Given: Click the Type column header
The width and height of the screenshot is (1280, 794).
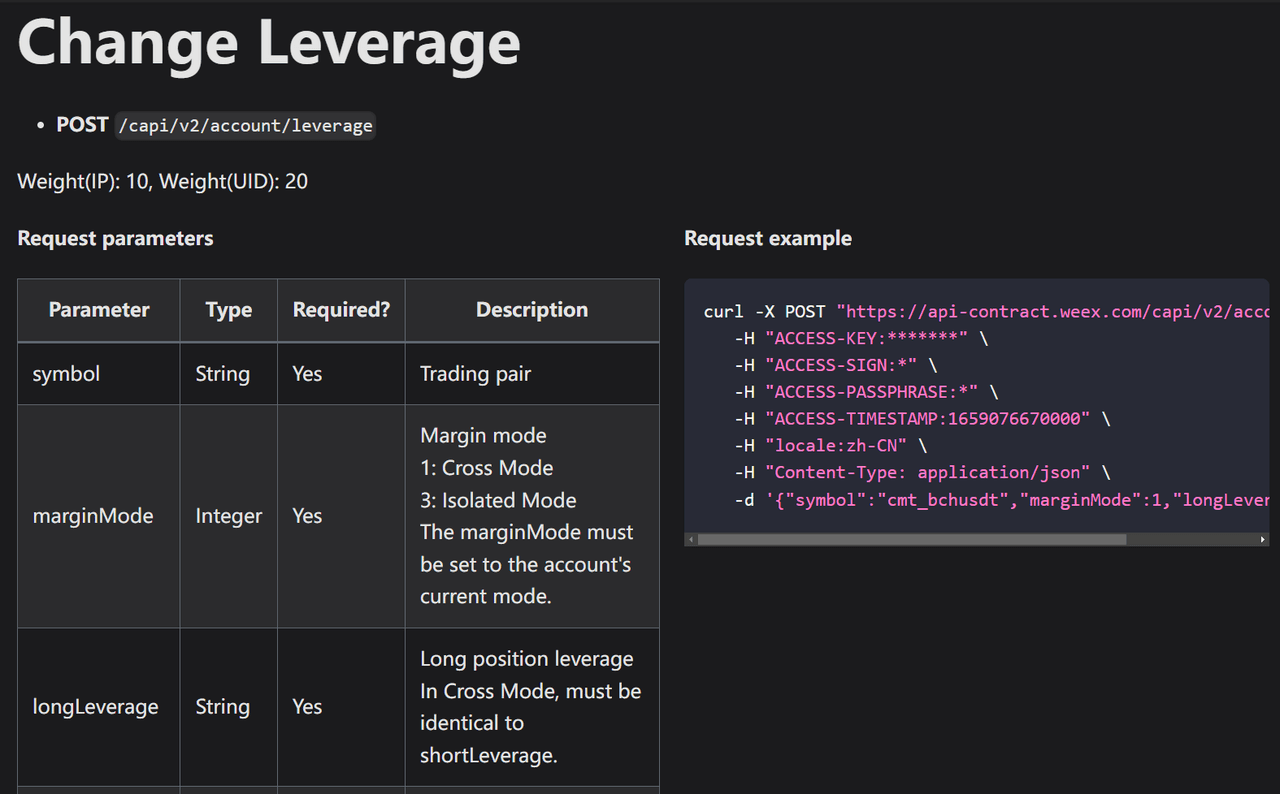Looking at the screenshot, I should click(x=228, y=309).
